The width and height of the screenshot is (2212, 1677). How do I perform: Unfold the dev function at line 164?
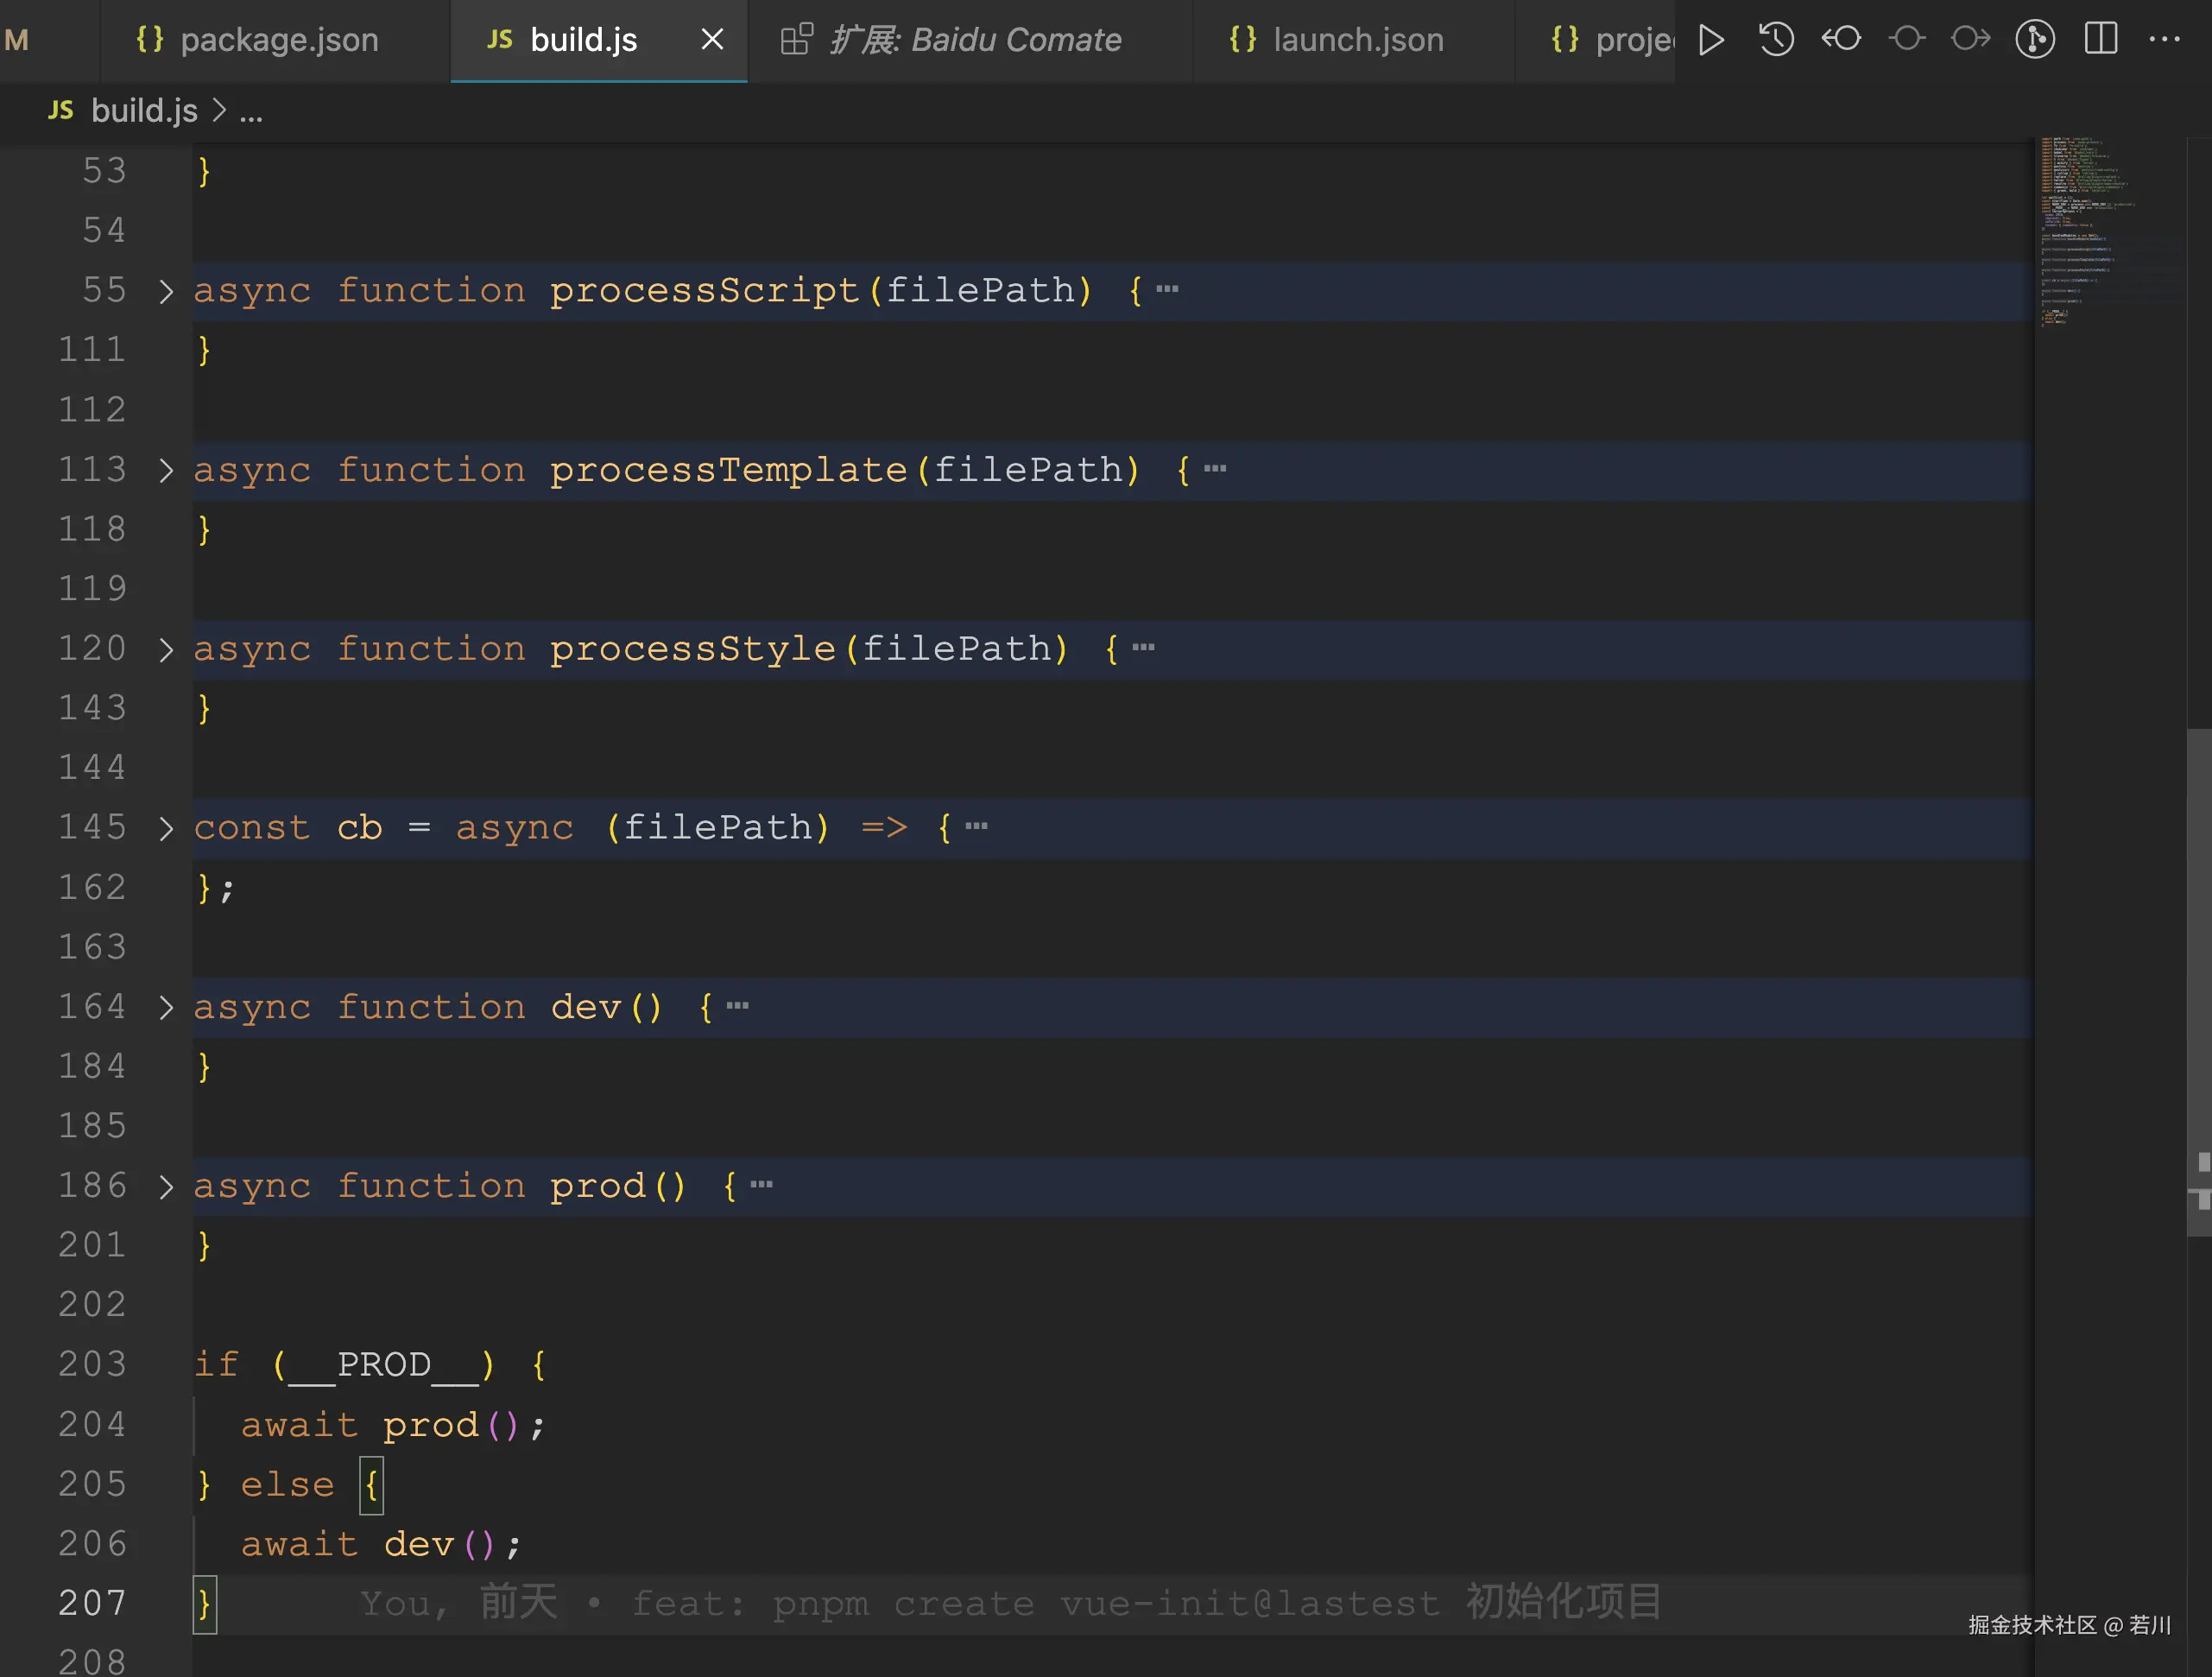[166, 1007]
